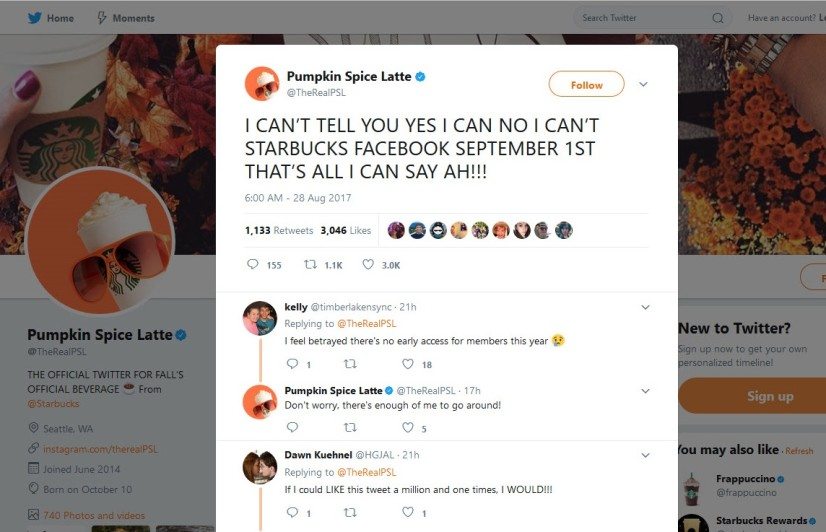
Task: Follow the Pumpkin Spice Latte account
Action: pos(586,85)
